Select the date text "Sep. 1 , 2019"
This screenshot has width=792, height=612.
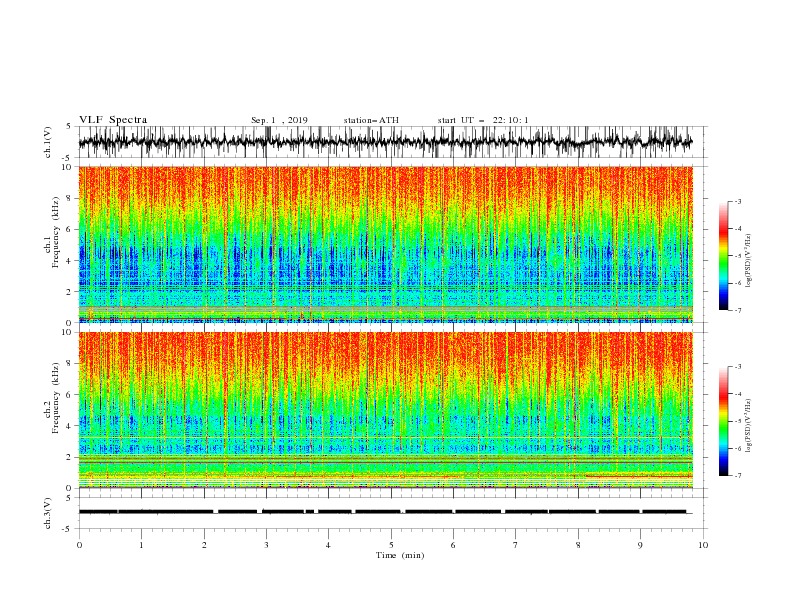coord(279,120)
